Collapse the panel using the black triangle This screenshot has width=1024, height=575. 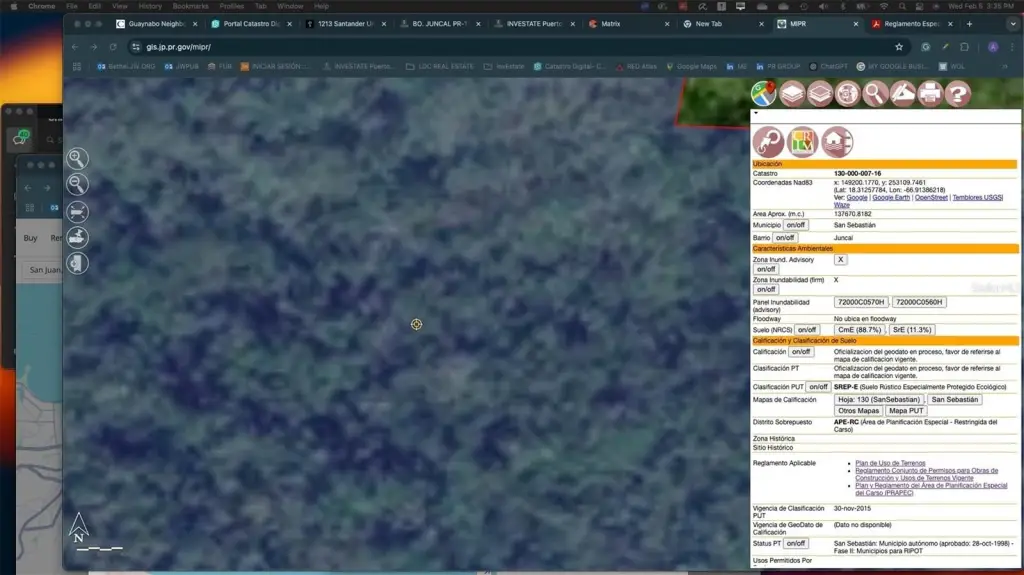point(756,114)
